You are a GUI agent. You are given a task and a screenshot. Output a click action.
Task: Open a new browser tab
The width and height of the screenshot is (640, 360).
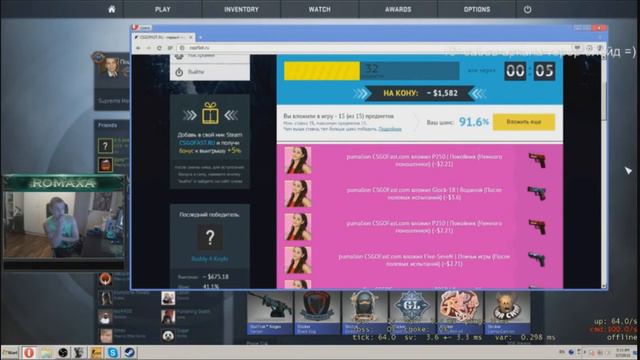tap(200, 38)
